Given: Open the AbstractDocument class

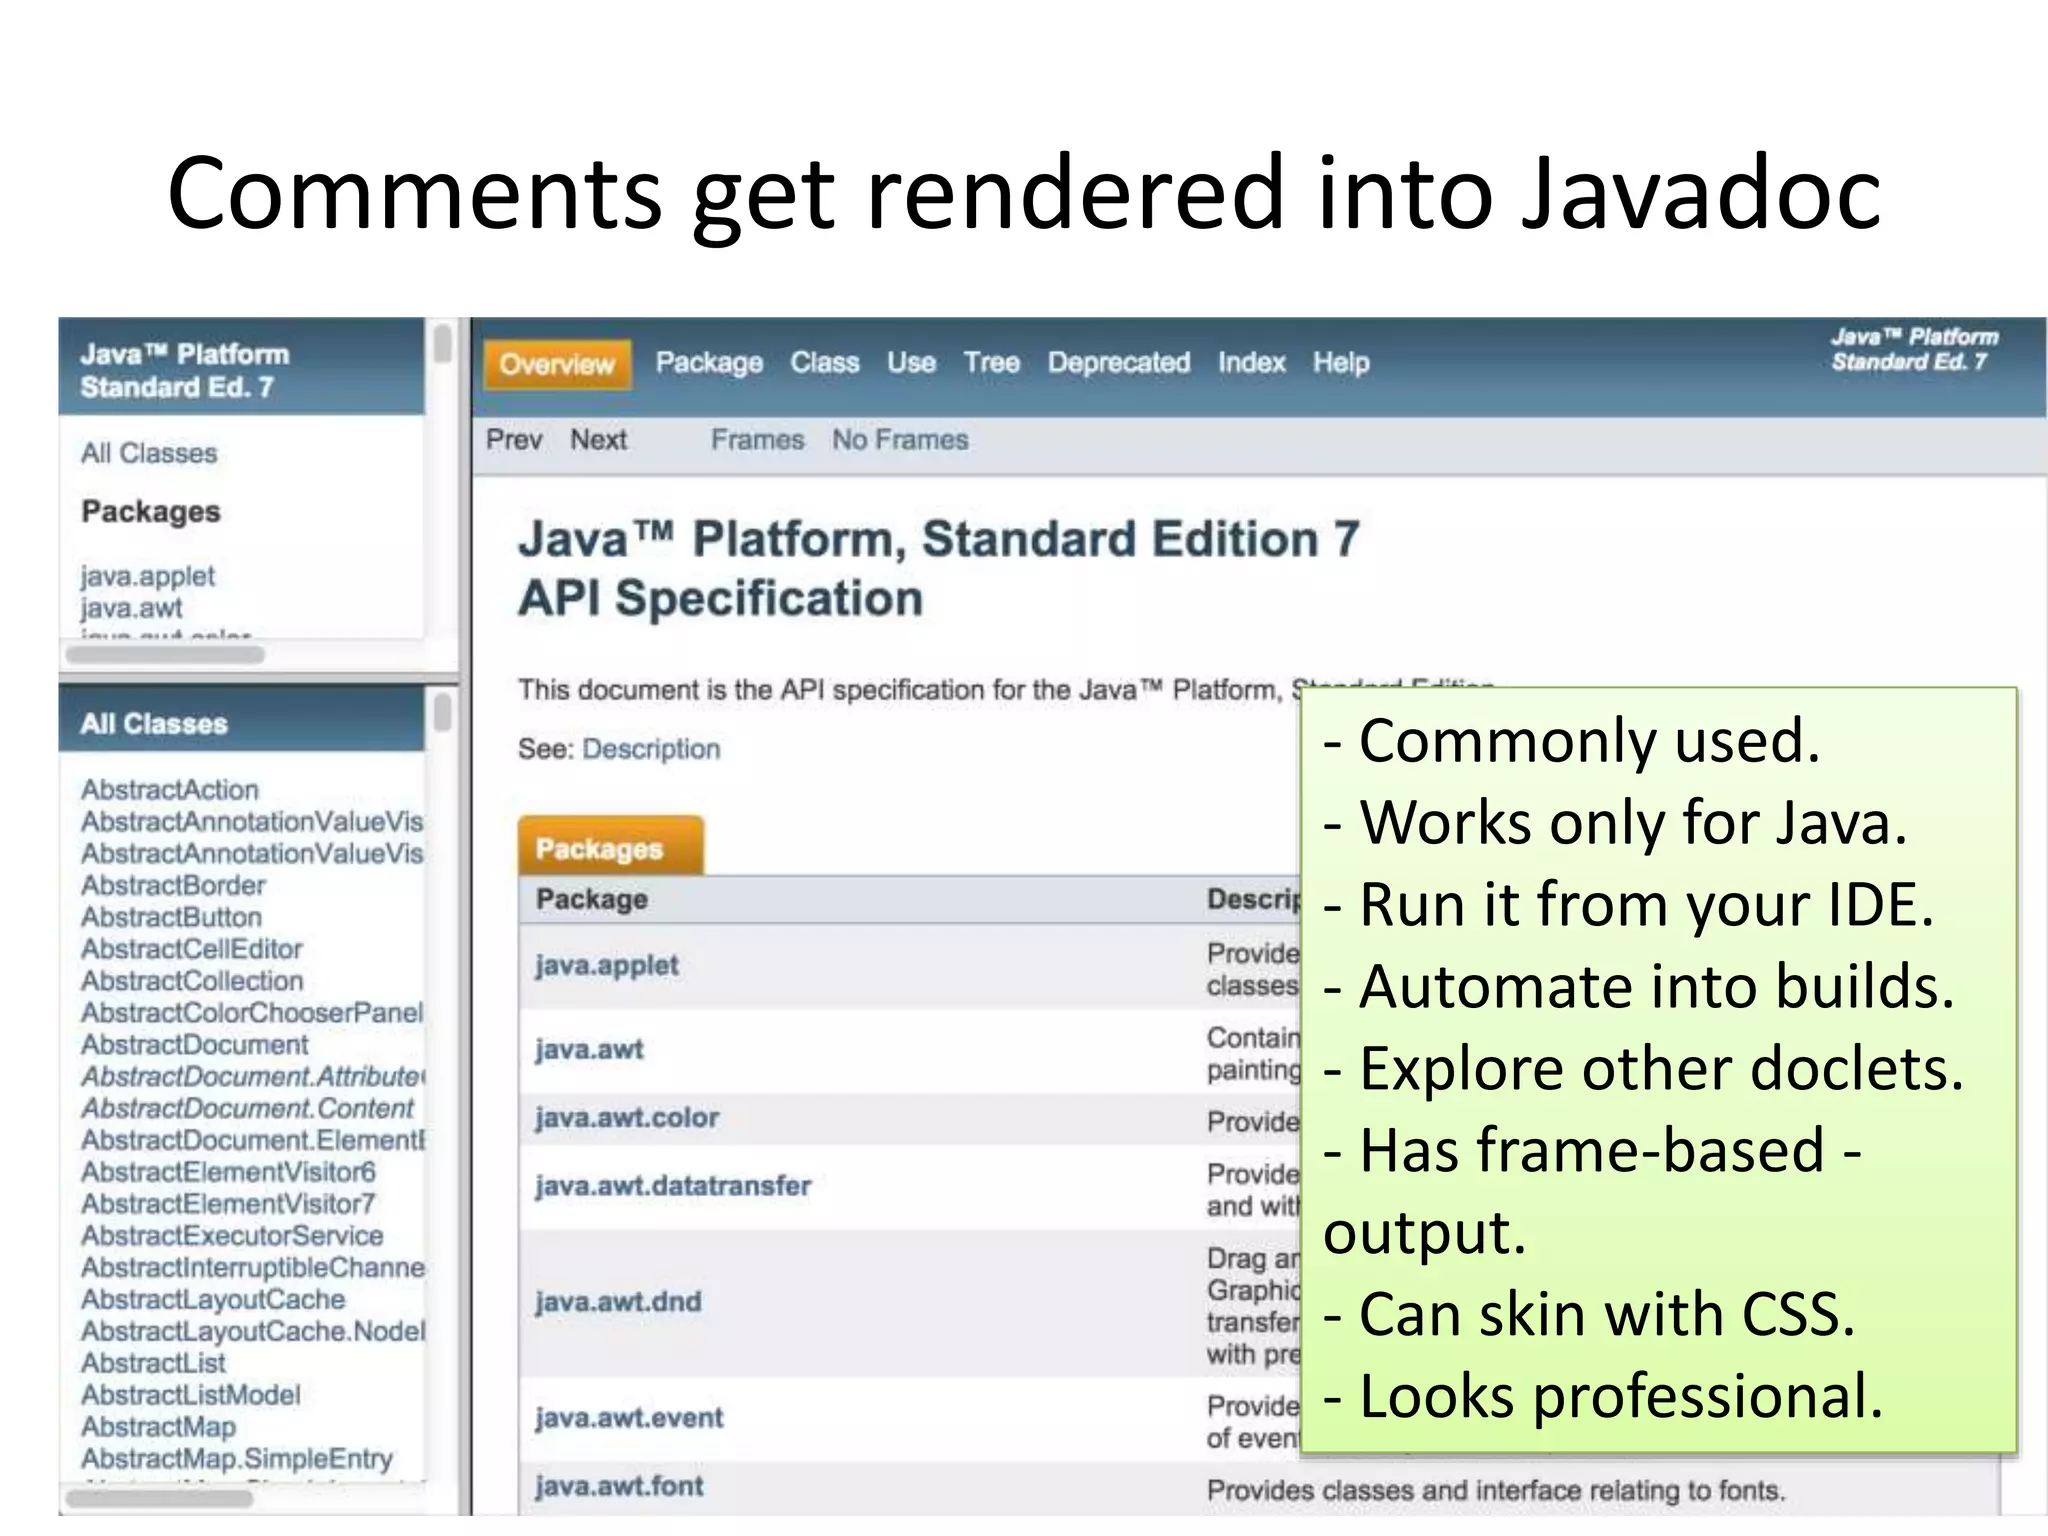Looking at the screenshot, I should pos(195,1045).
